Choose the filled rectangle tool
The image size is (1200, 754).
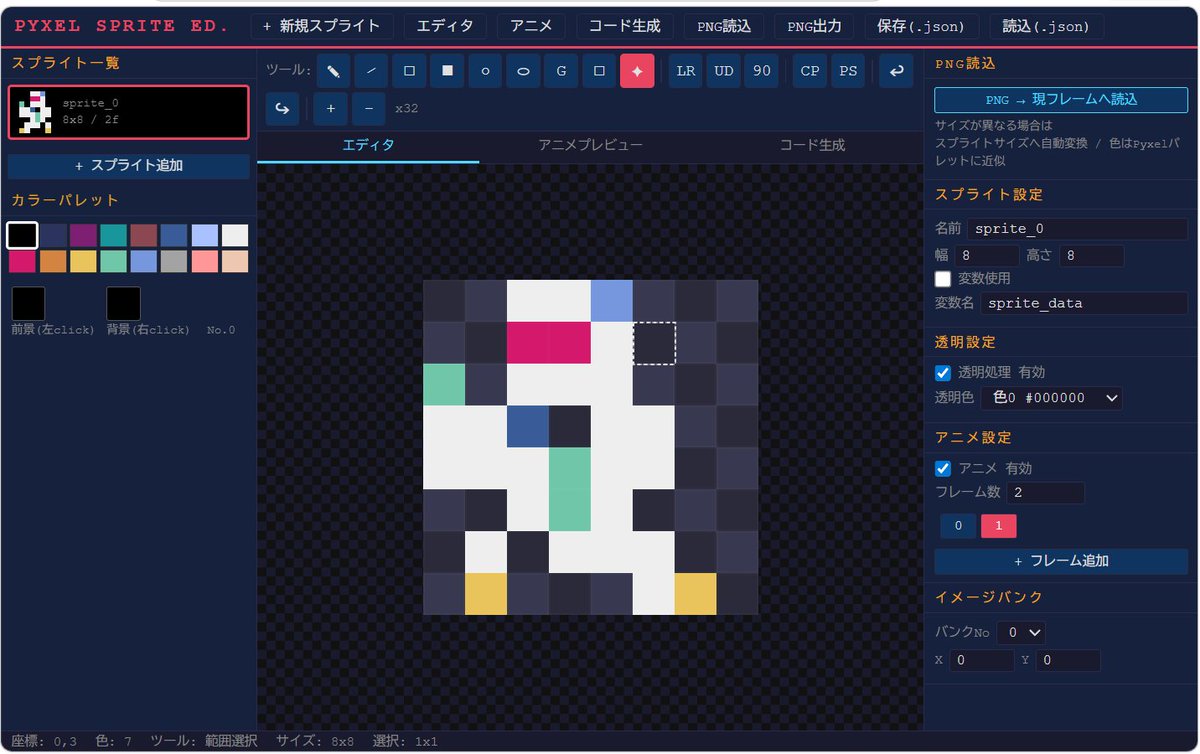(x=447, y=71)
